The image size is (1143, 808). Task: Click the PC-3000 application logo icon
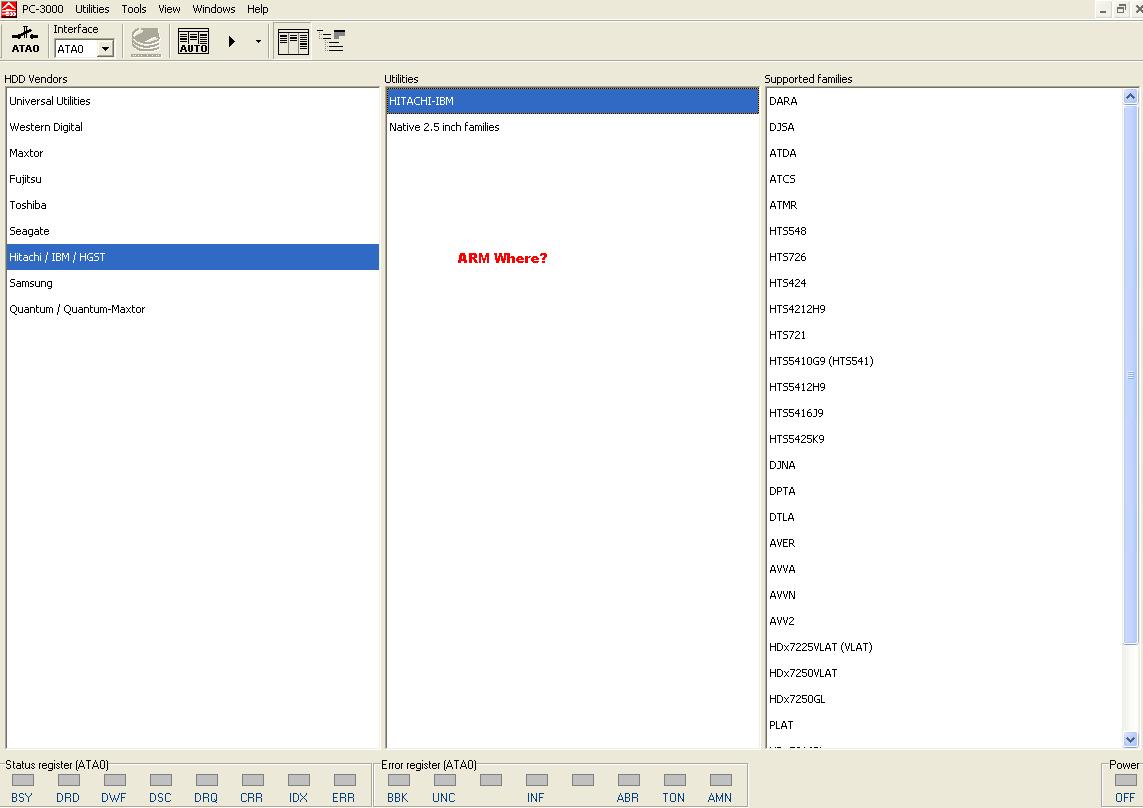(9, 9)
